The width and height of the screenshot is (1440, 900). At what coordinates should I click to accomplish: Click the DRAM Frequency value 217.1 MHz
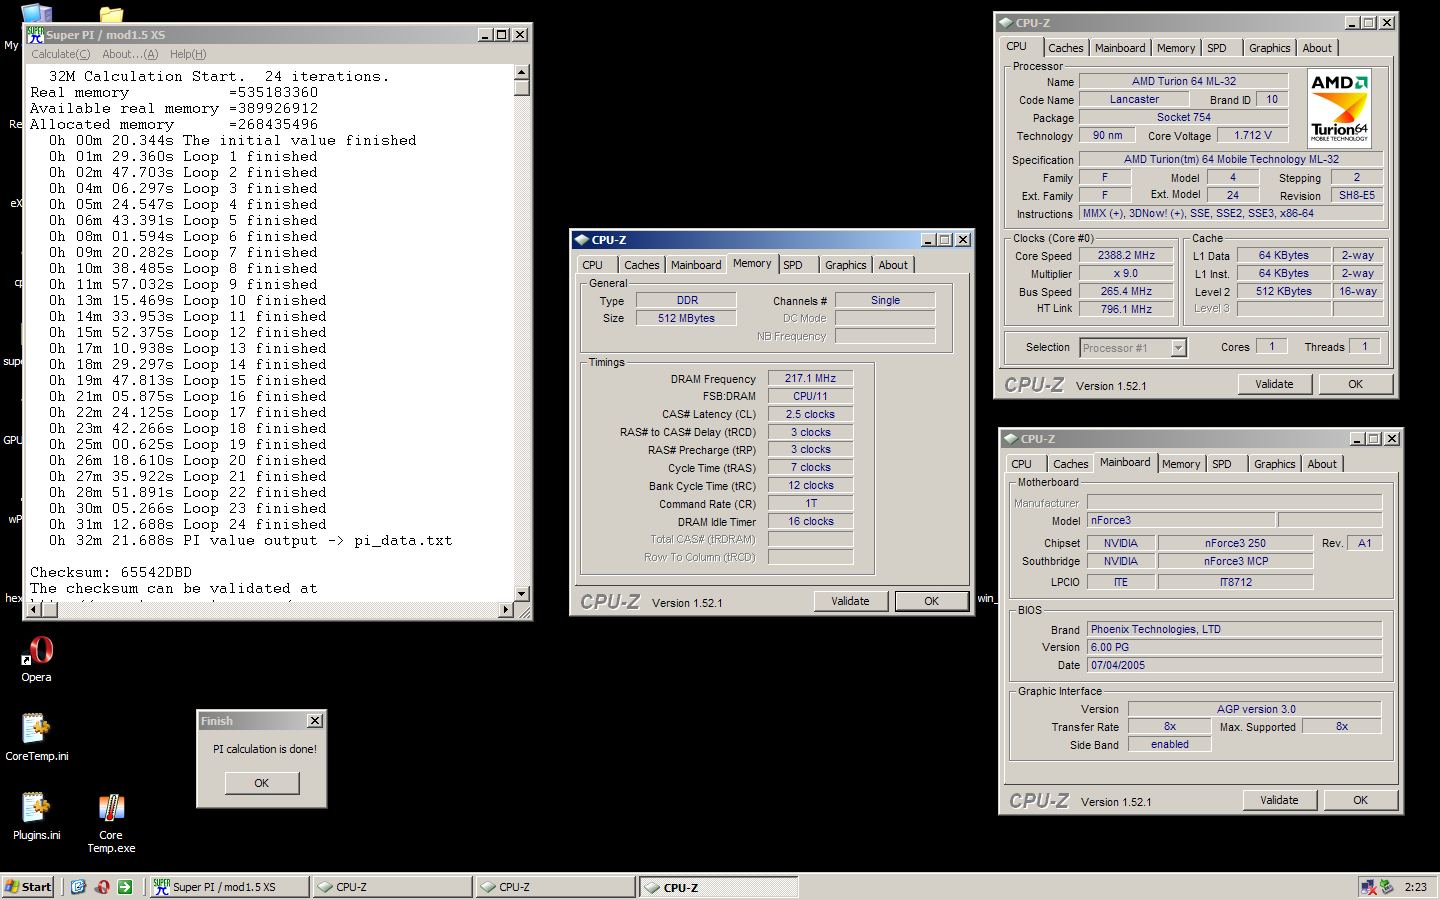coord(810,378)
